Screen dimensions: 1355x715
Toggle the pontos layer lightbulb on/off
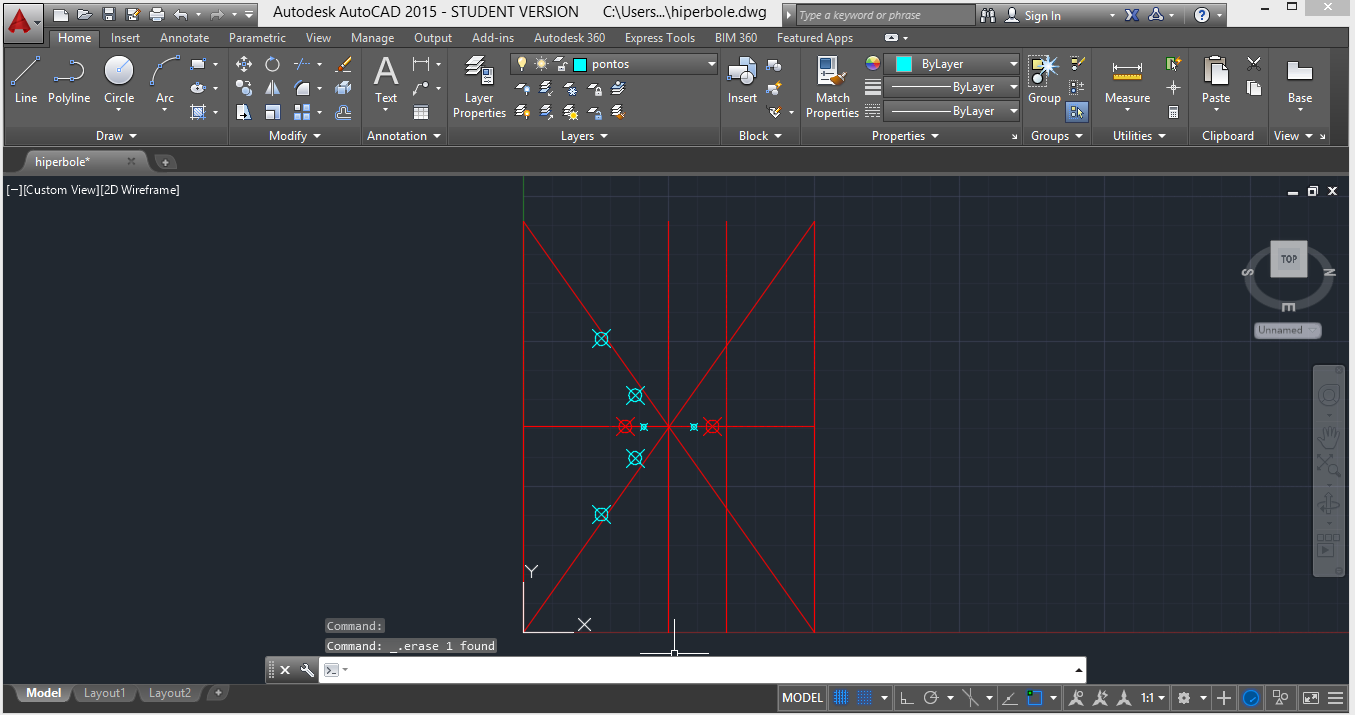[x=522, y=64]
